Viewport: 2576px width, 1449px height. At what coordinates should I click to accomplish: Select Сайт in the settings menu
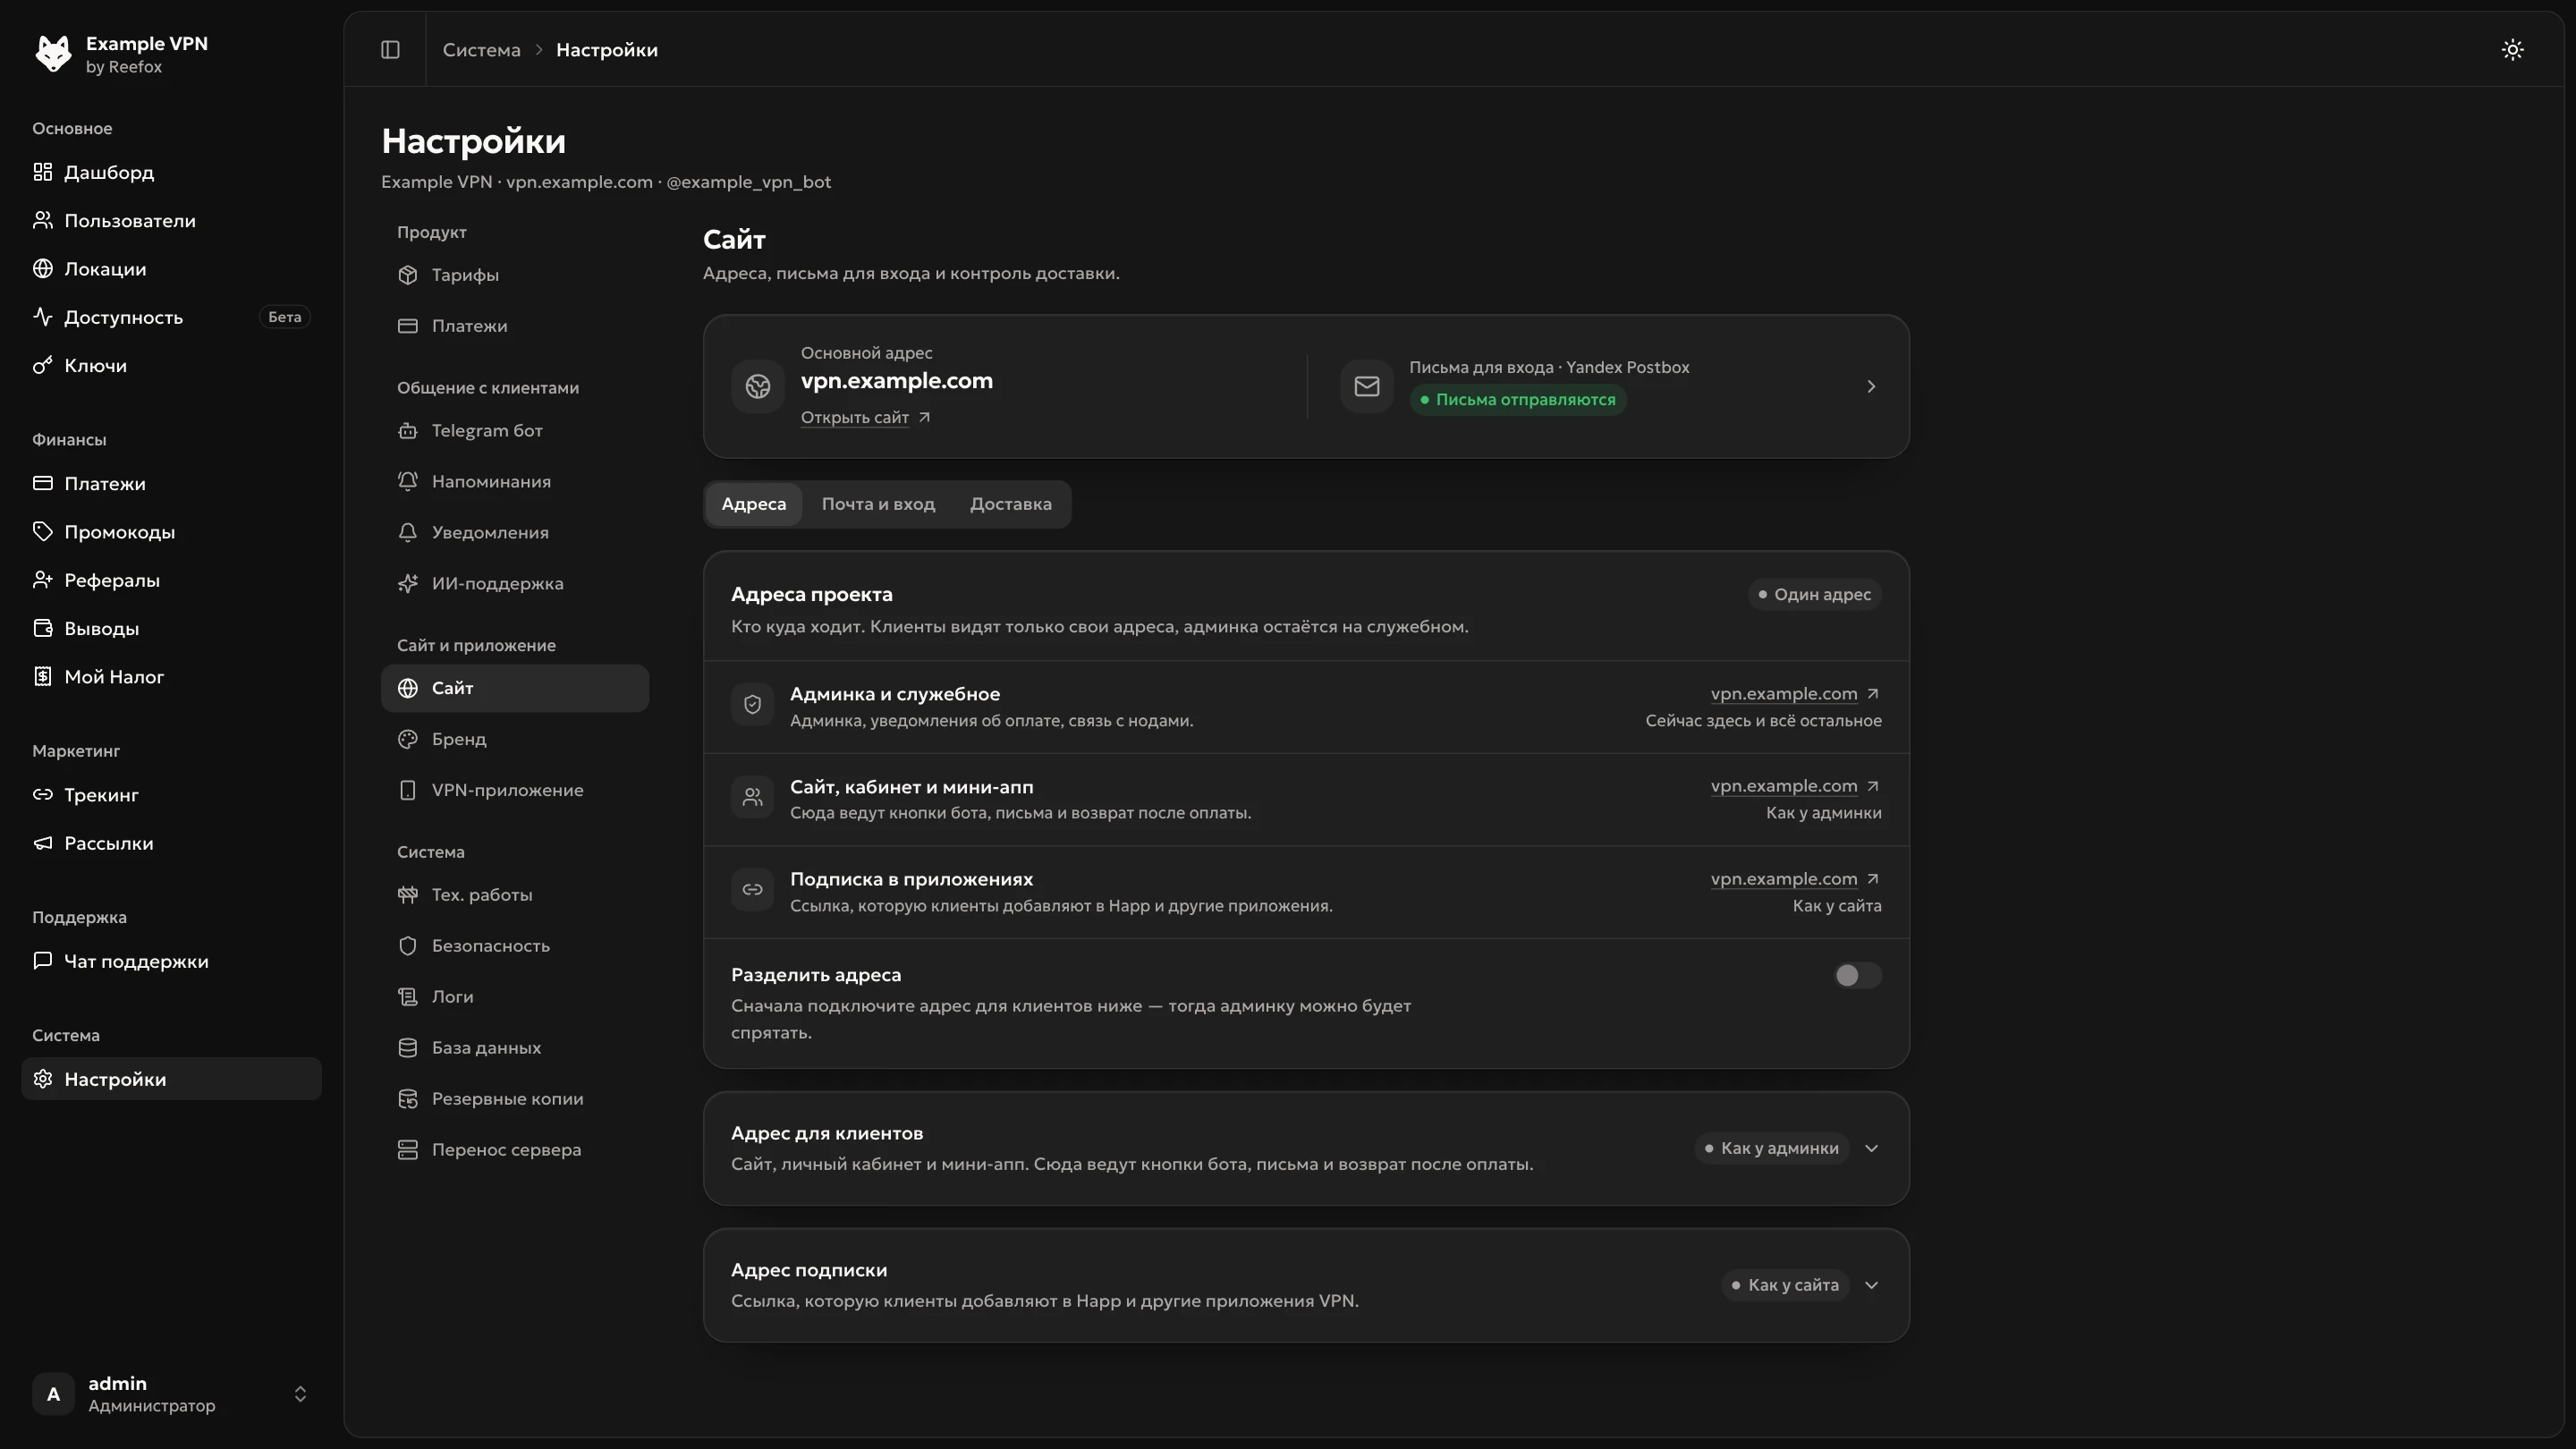[514, 688]
